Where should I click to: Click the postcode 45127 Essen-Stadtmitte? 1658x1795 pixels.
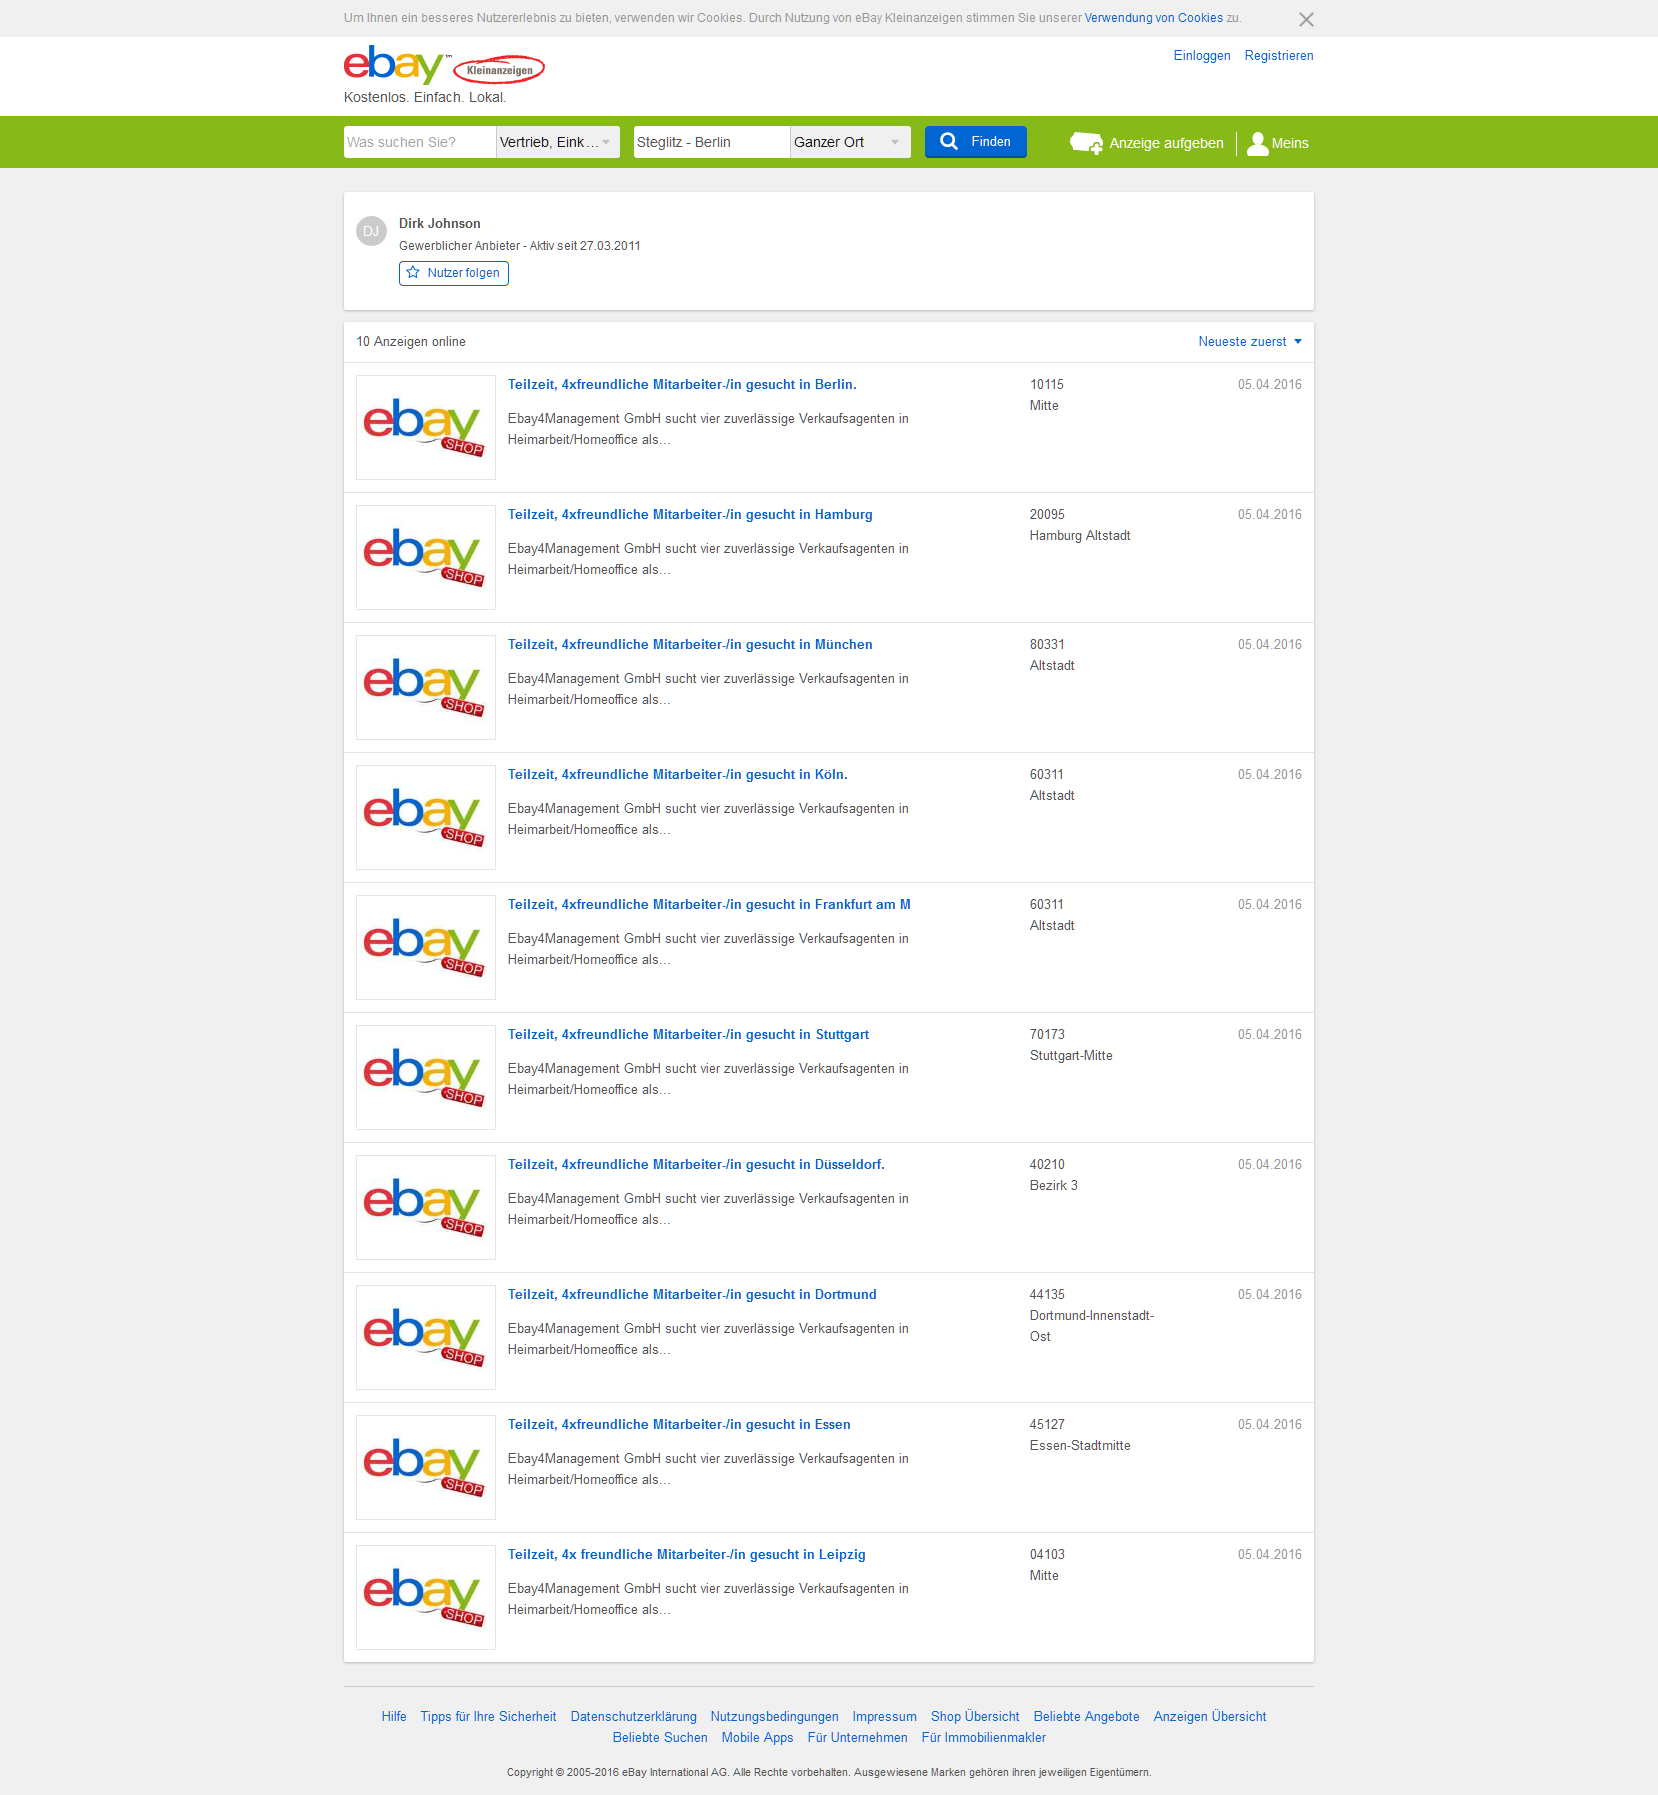coord(1080,1435)
